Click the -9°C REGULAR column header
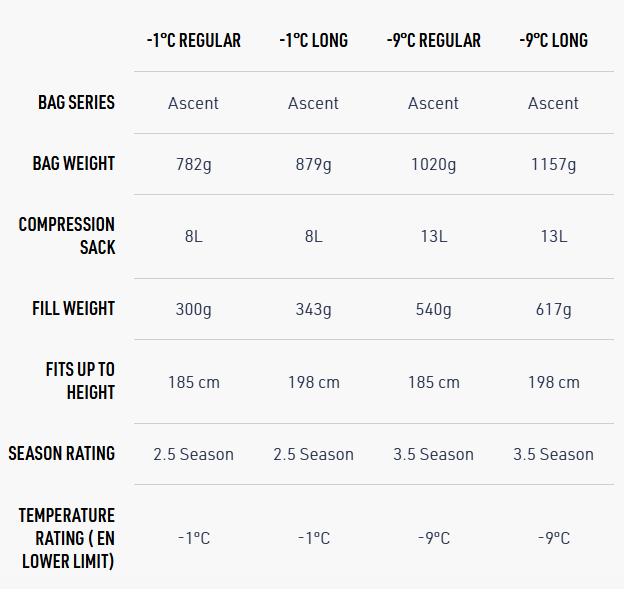 coord(433,41)
